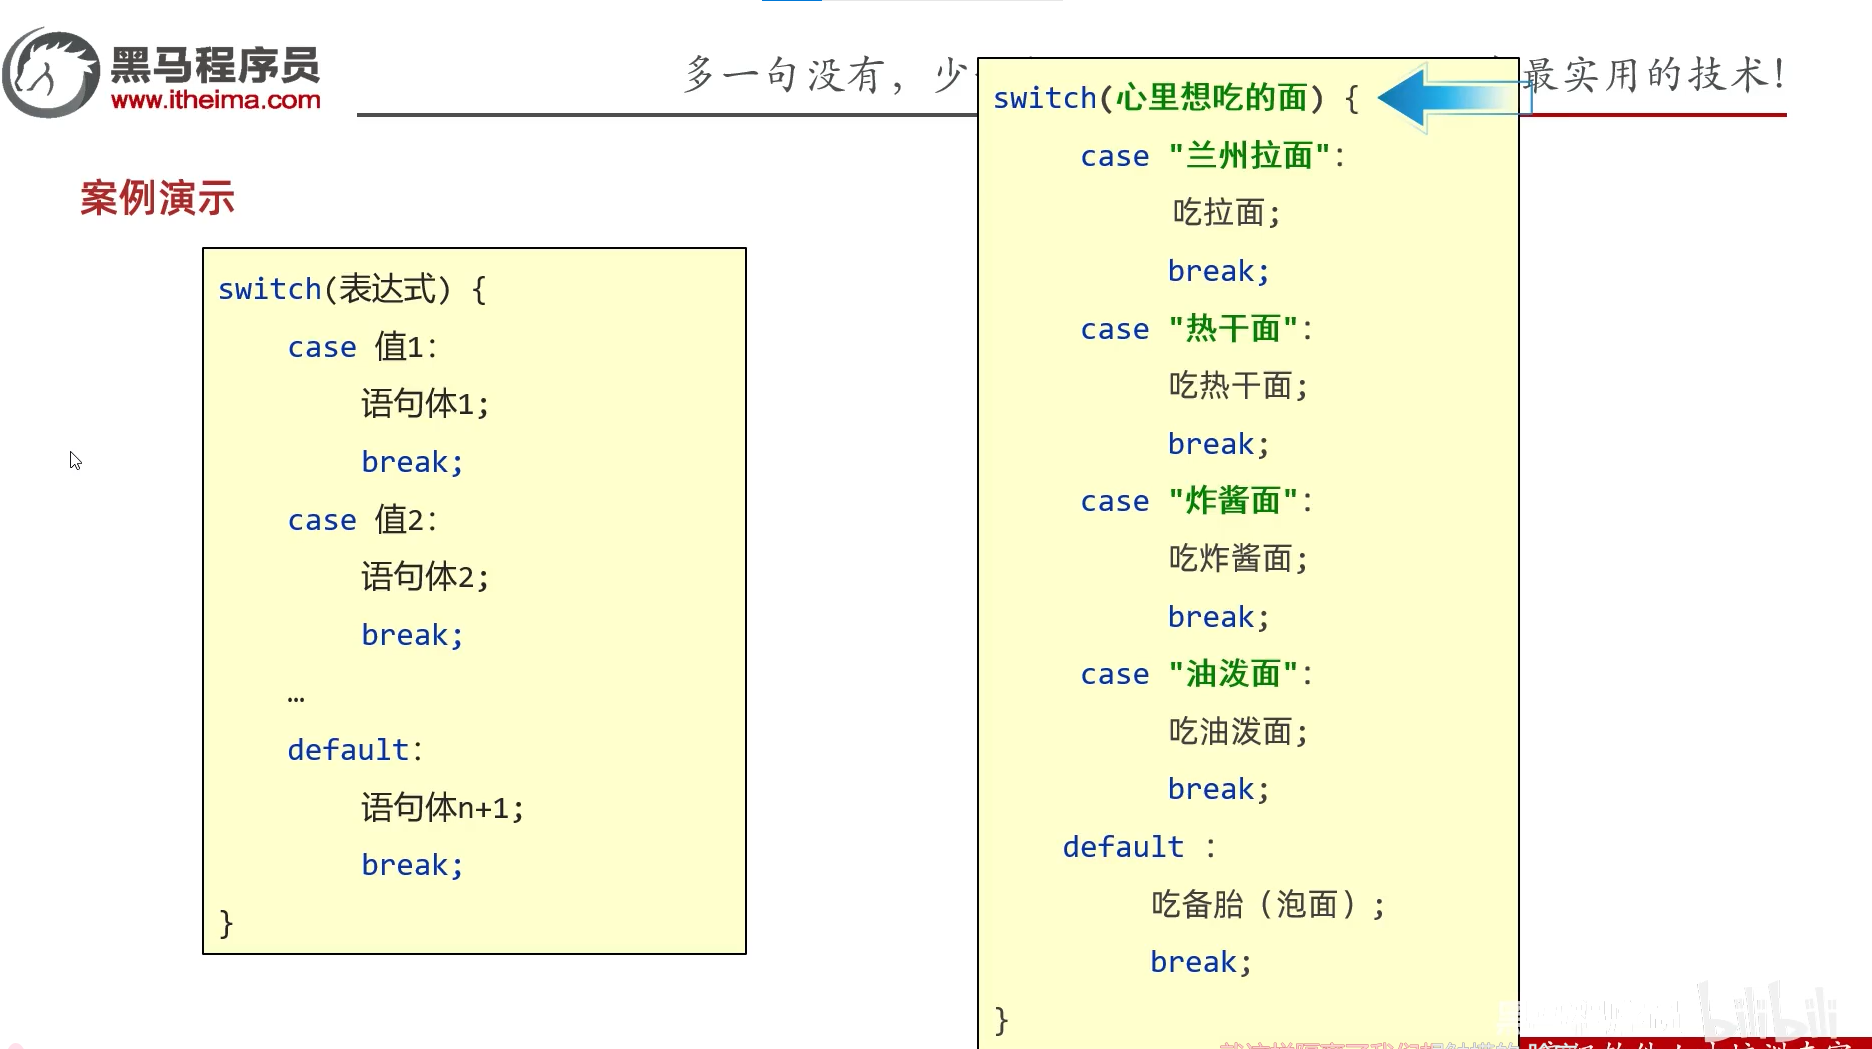The width and height of the screenshot is (1872, 1049).
Task: Select the switch(心里想吃的面) { line
Action: point(1176,98)
